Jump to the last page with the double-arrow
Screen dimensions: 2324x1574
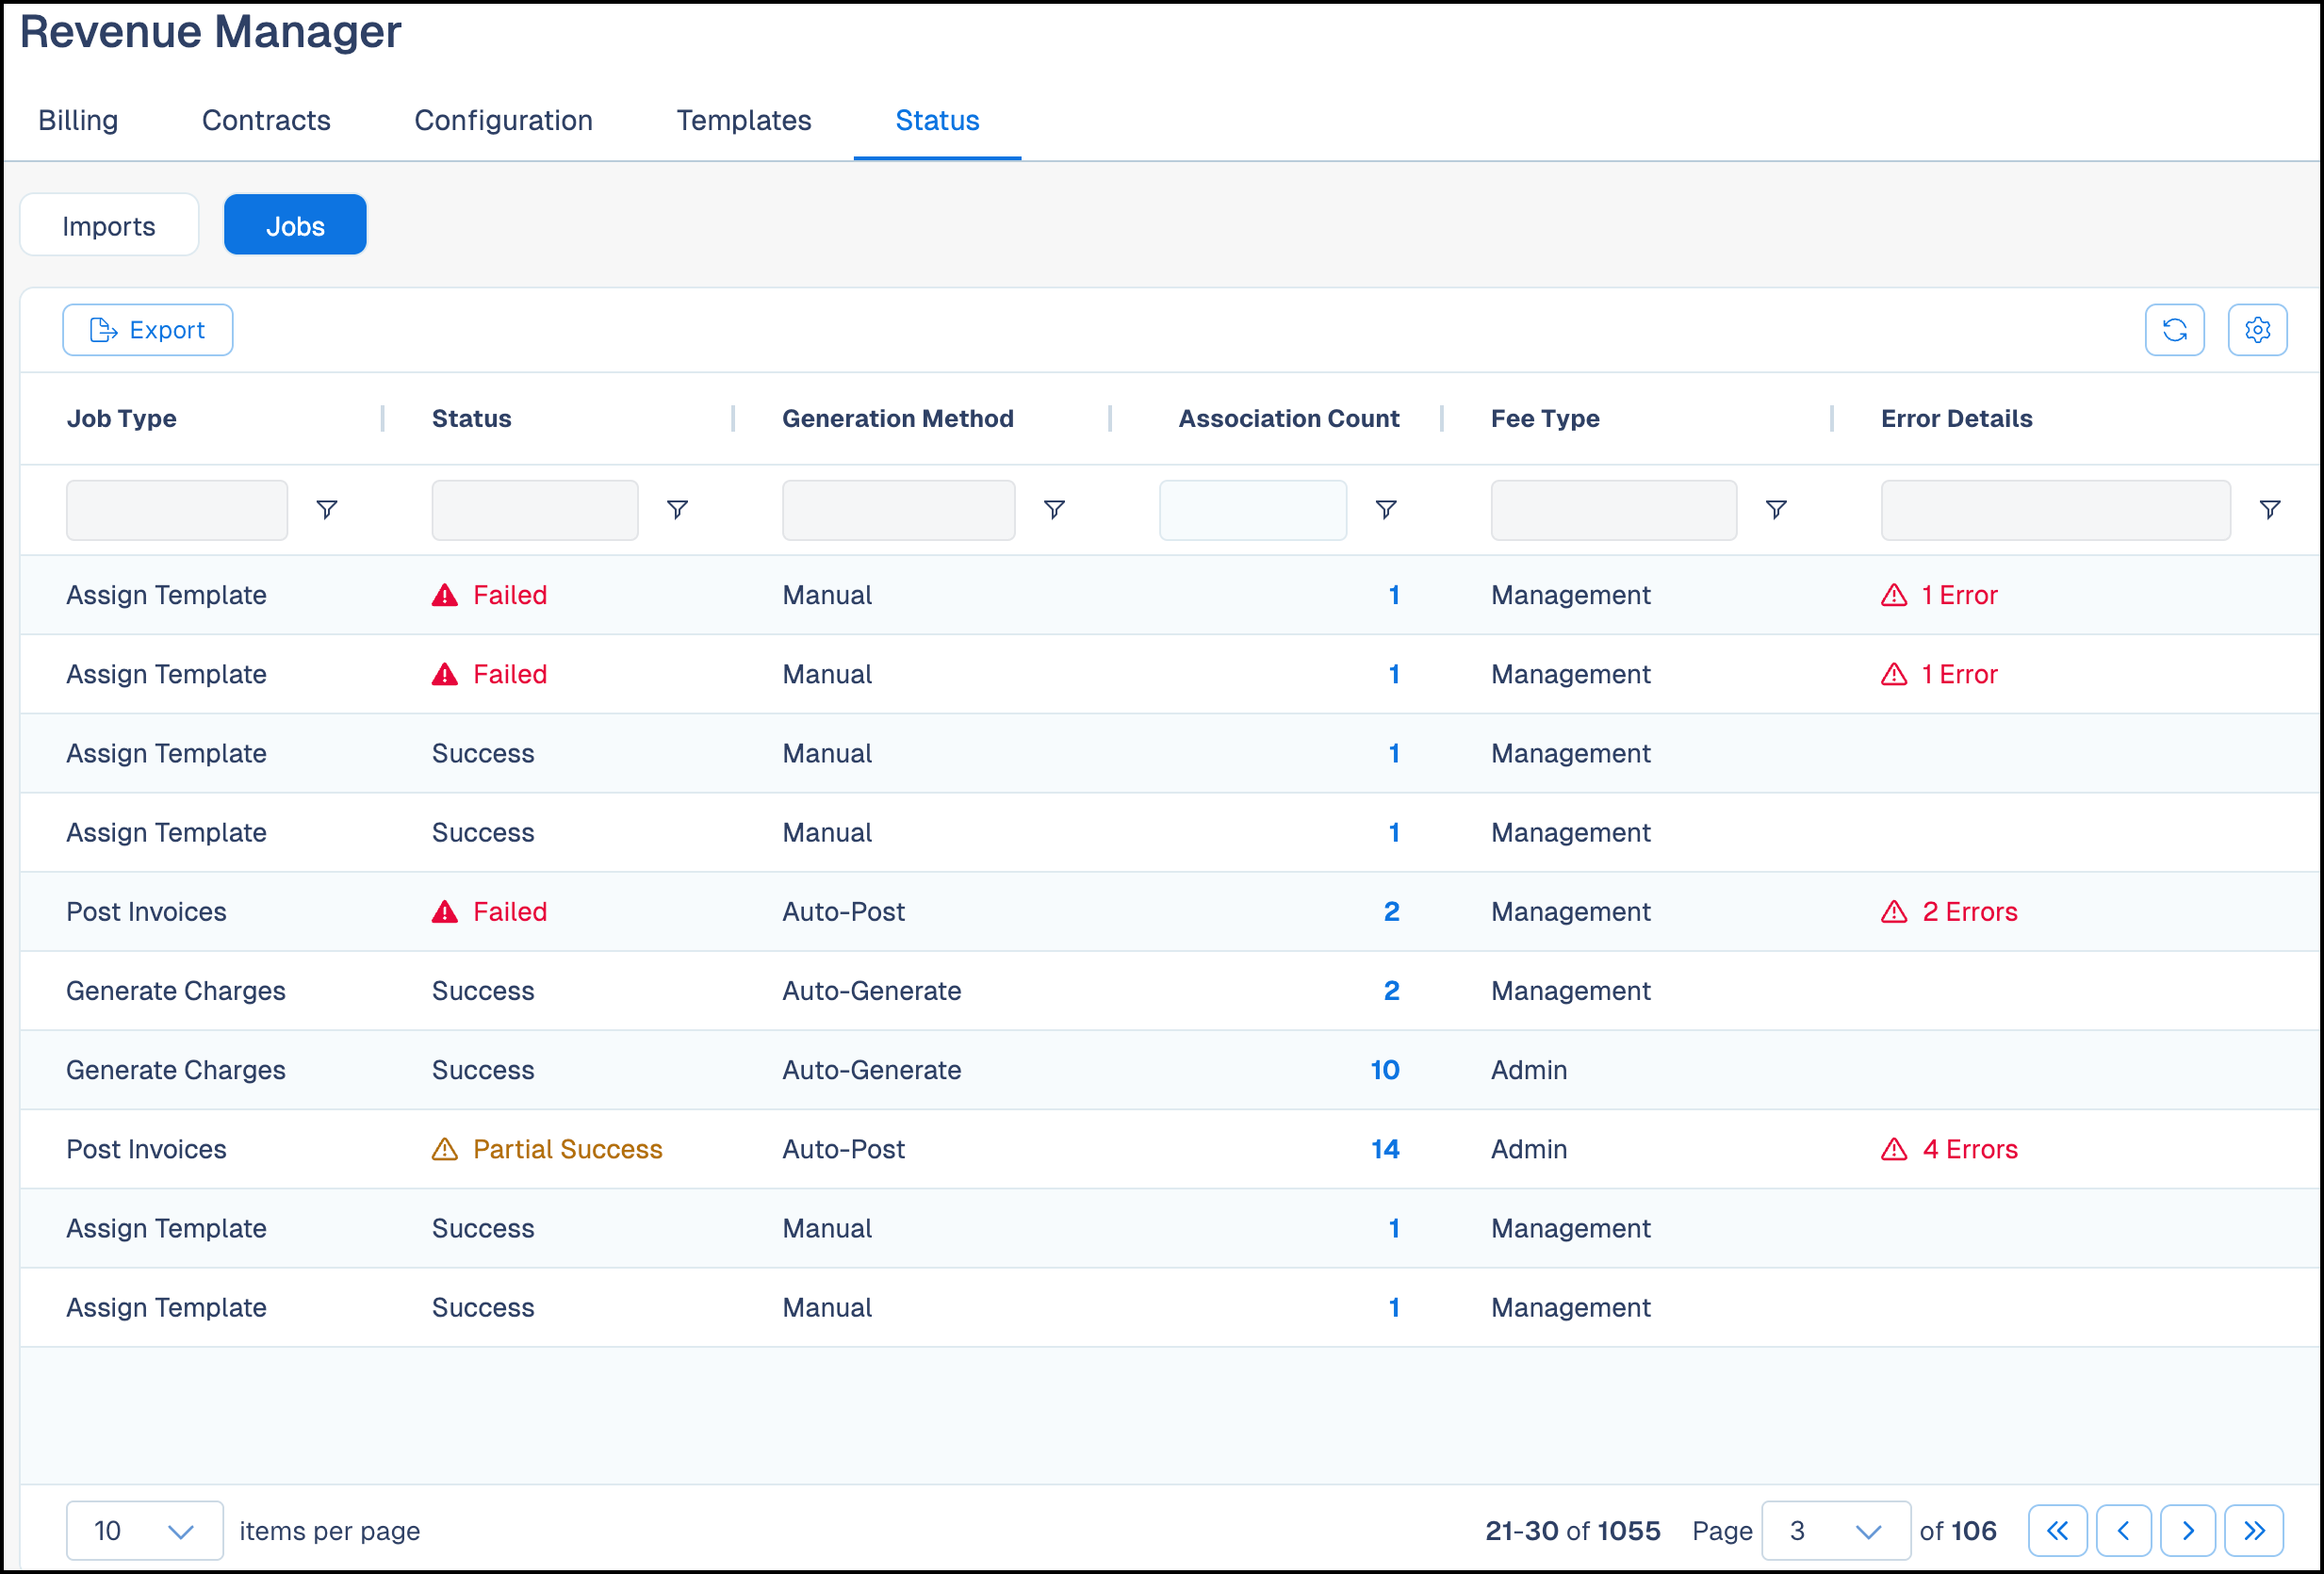click(2255, 1530)
